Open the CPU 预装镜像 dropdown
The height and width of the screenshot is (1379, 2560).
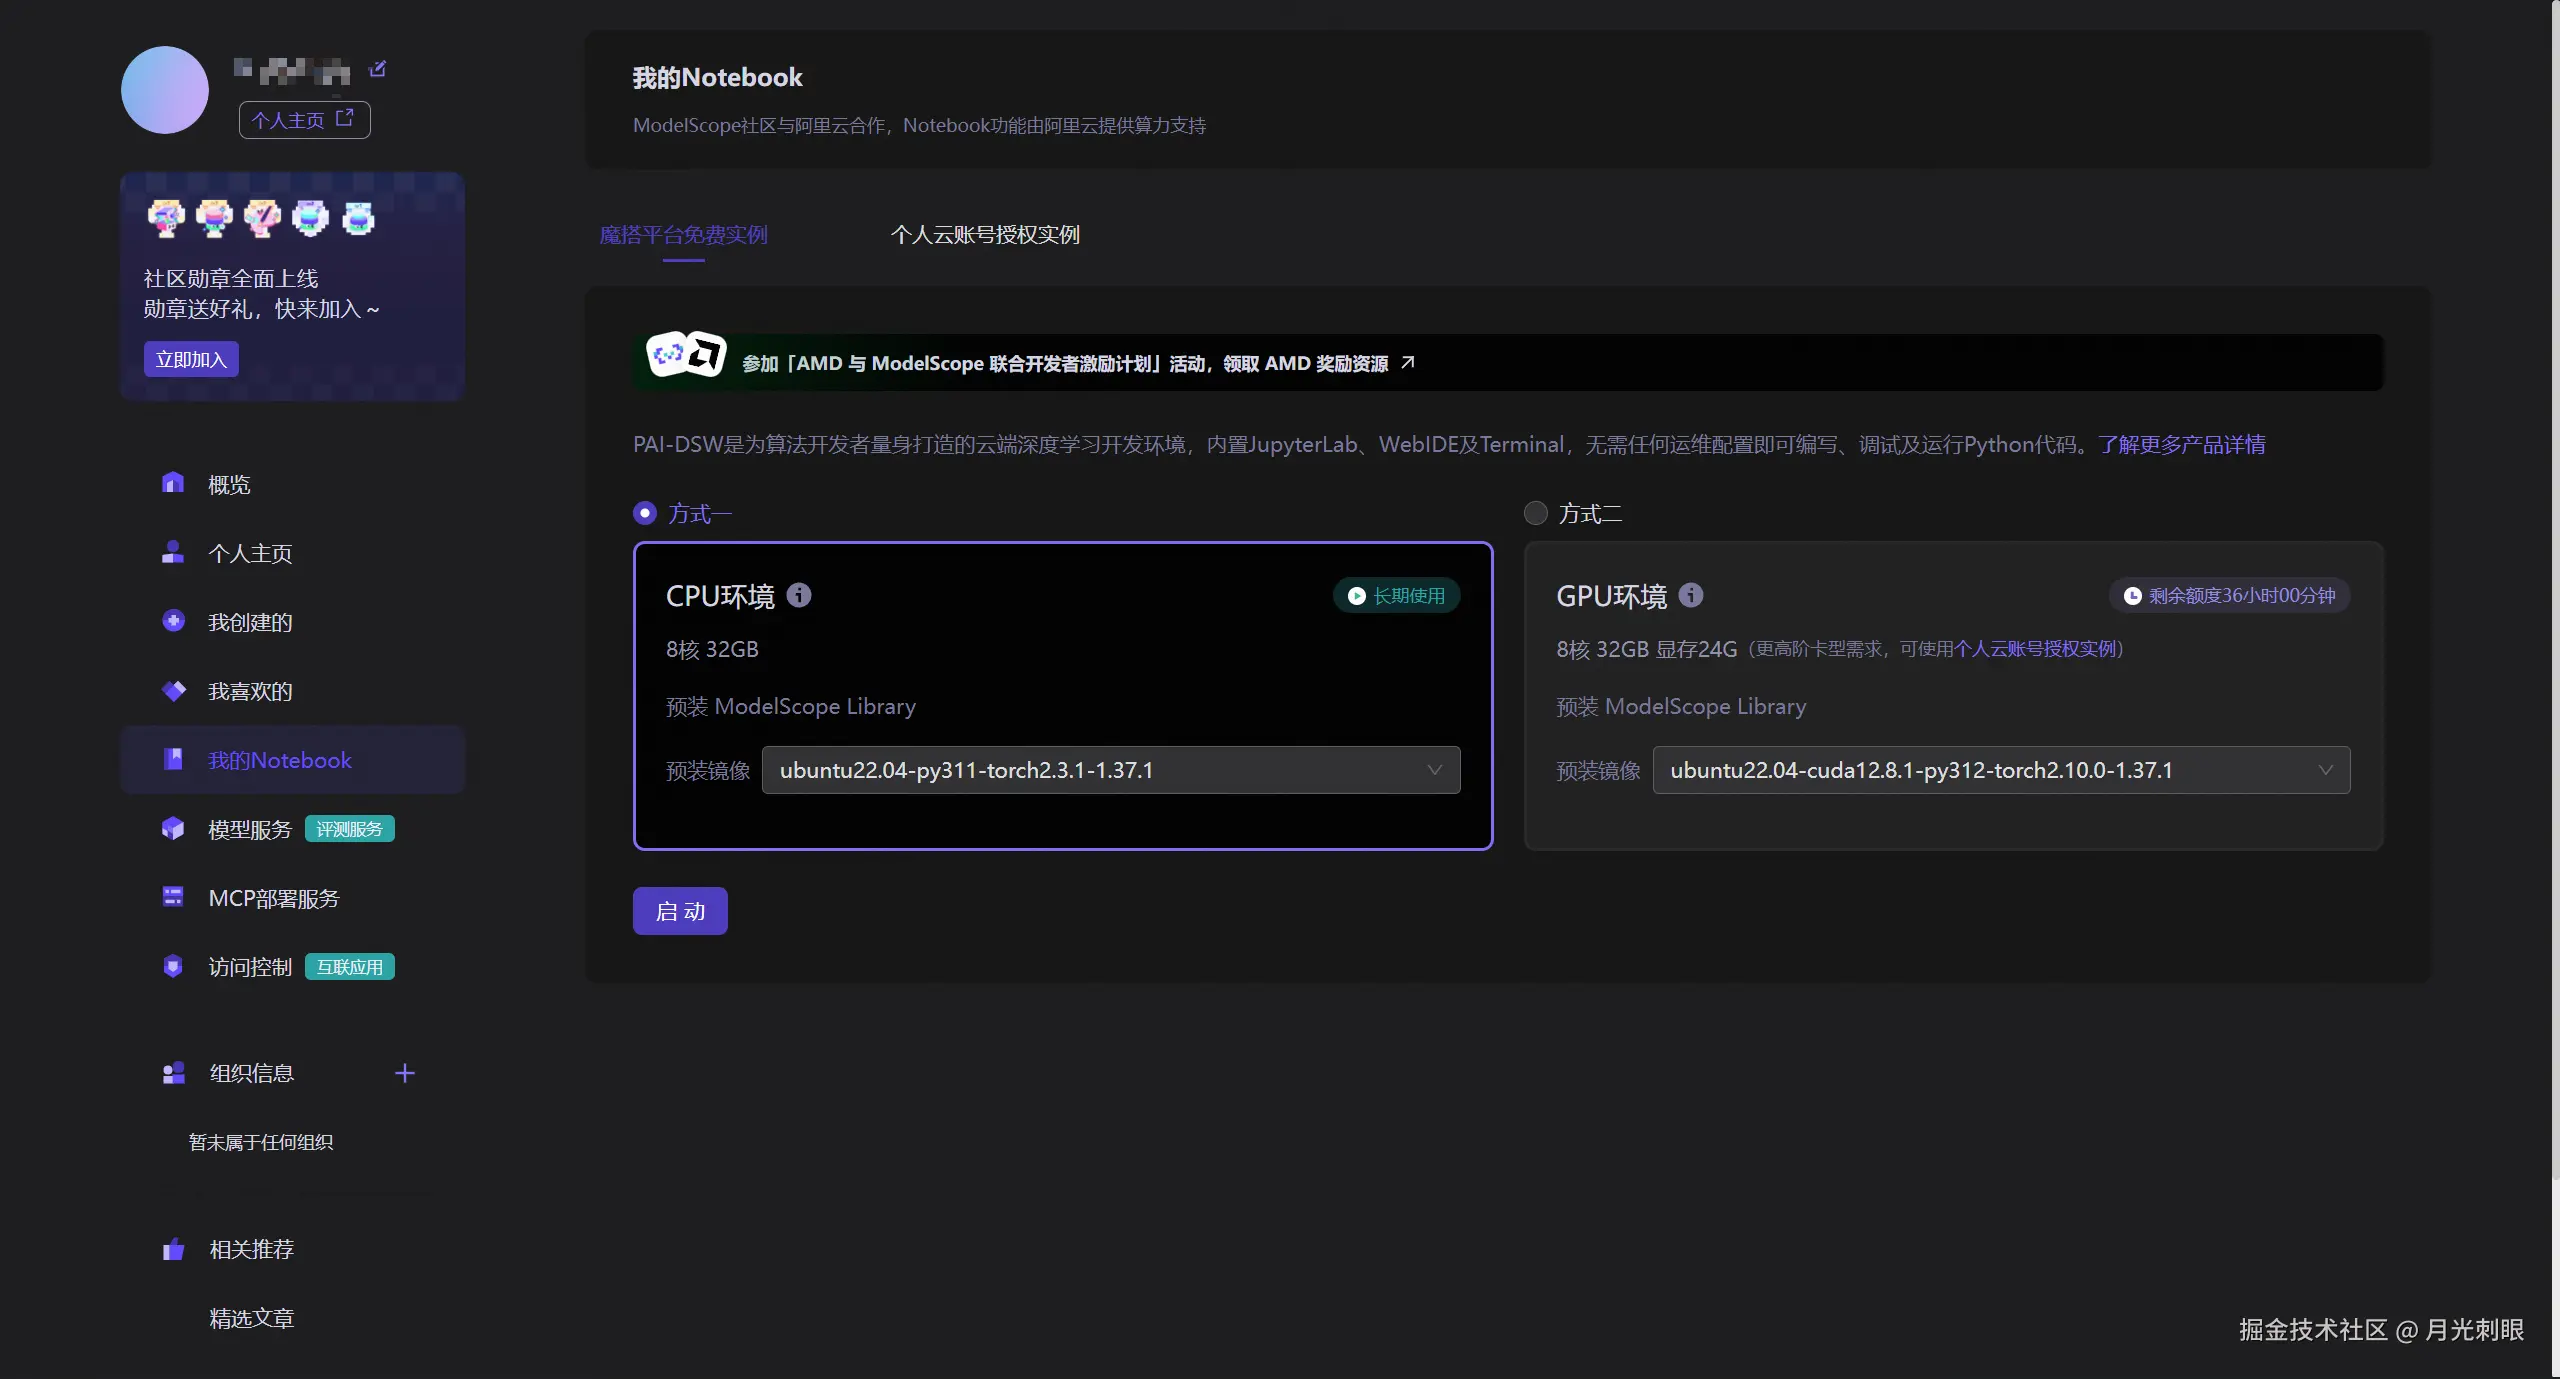pos(1111,770)
